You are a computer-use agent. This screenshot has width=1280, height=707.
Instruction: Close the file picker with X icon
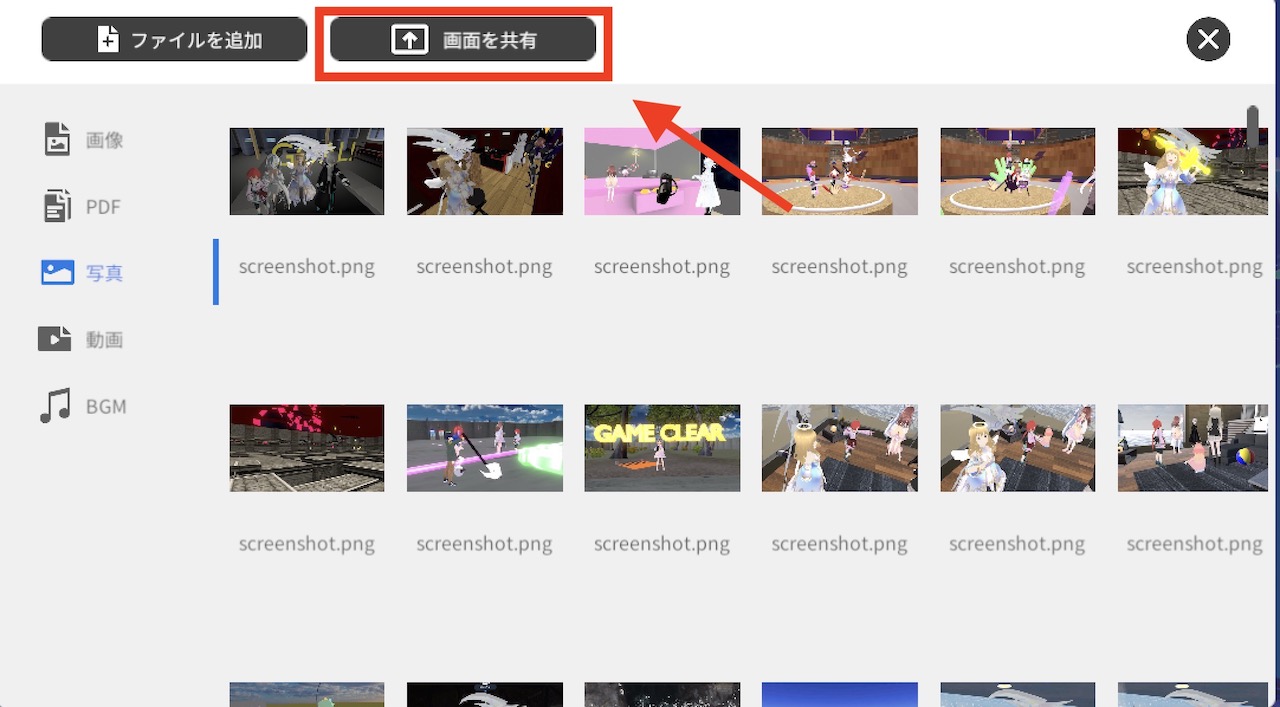[x=1208, y=39]
